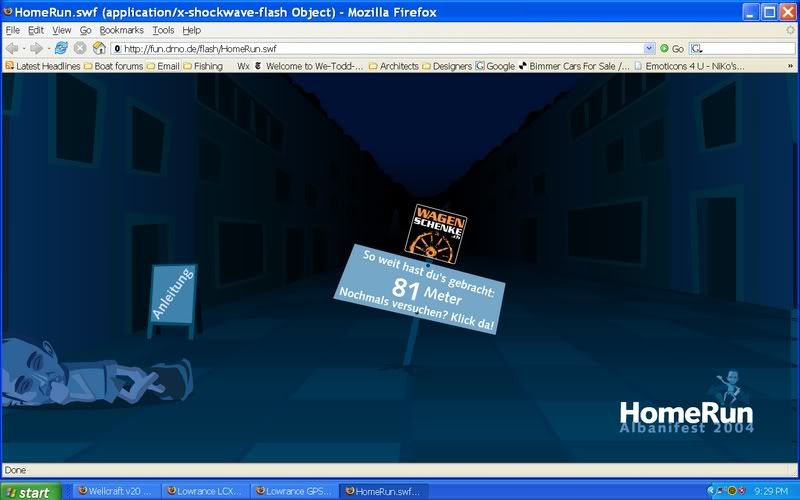Expand hidden system tray icons arrow
800x500 pixels.
pos(711,491)
